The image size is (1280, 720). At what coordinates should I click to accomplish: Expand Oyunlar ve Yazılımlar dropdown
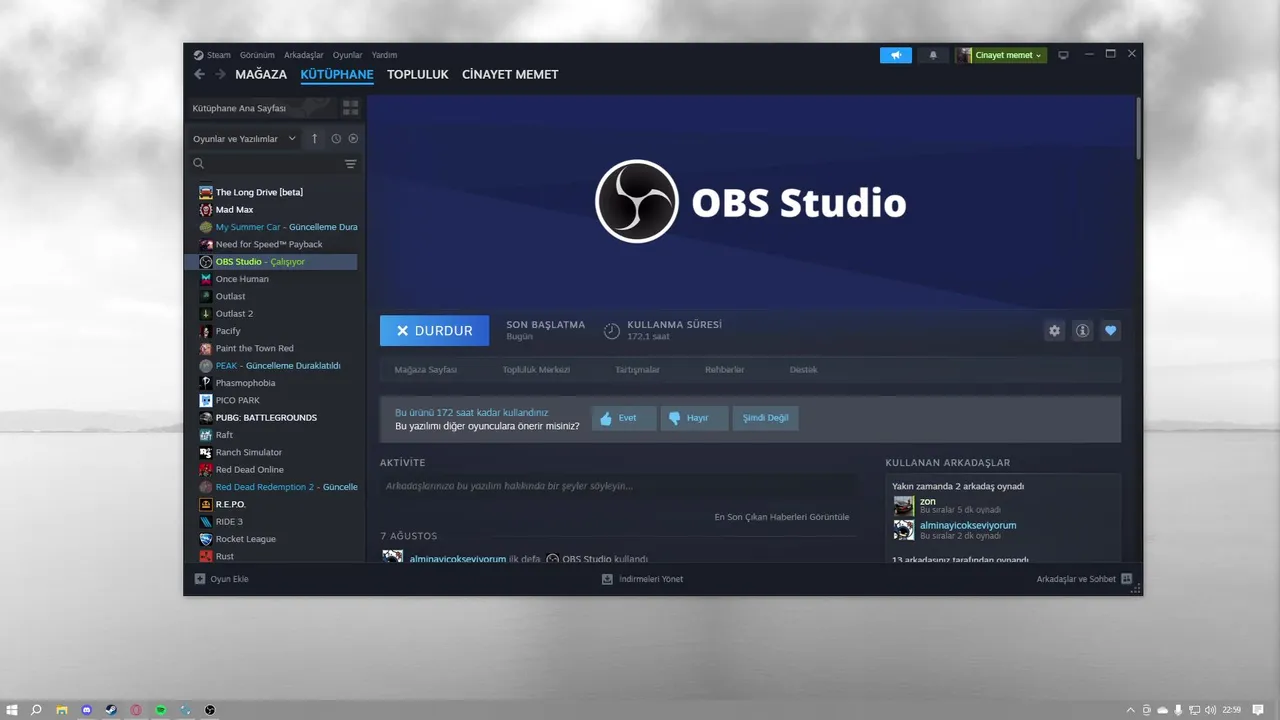pyautogui.click(x=245, y=139)
